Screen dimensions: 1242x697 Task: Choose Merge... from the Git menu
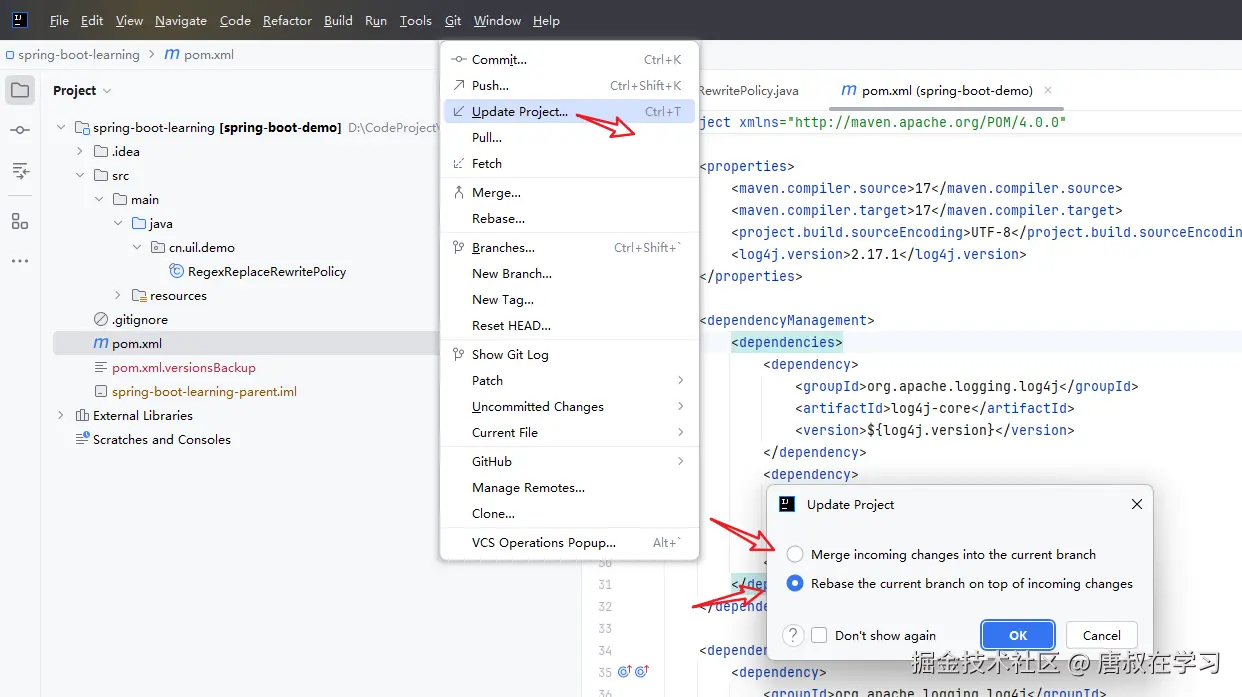coord(569,193)
